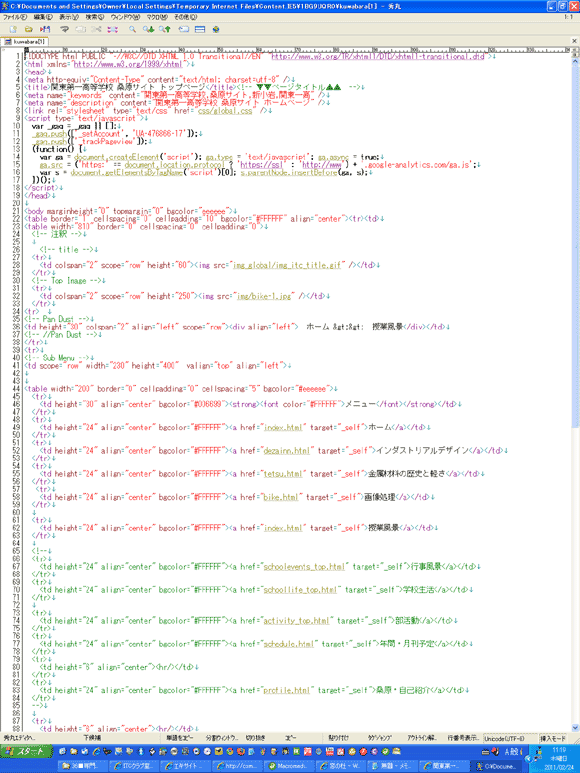Follow the schoollife_top.html link

[x=300, y=590]
